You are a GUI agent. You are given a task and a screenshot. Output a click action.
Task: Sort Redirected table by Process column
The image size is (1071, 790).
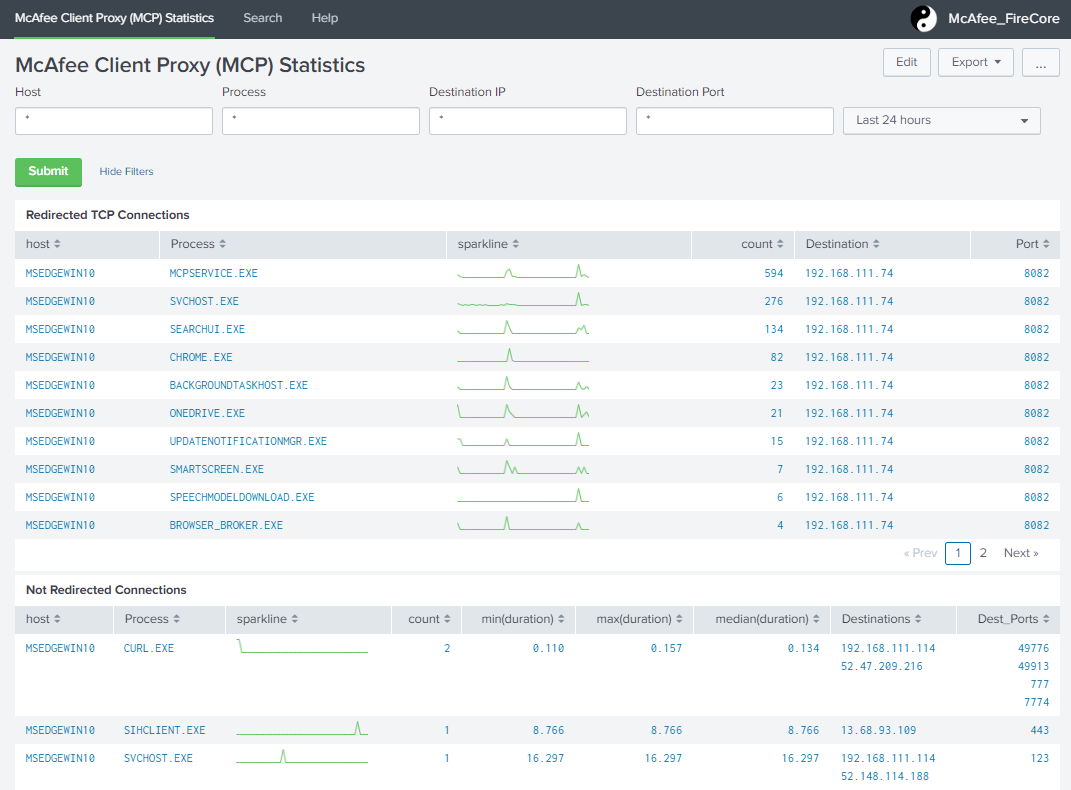point(198,244)
